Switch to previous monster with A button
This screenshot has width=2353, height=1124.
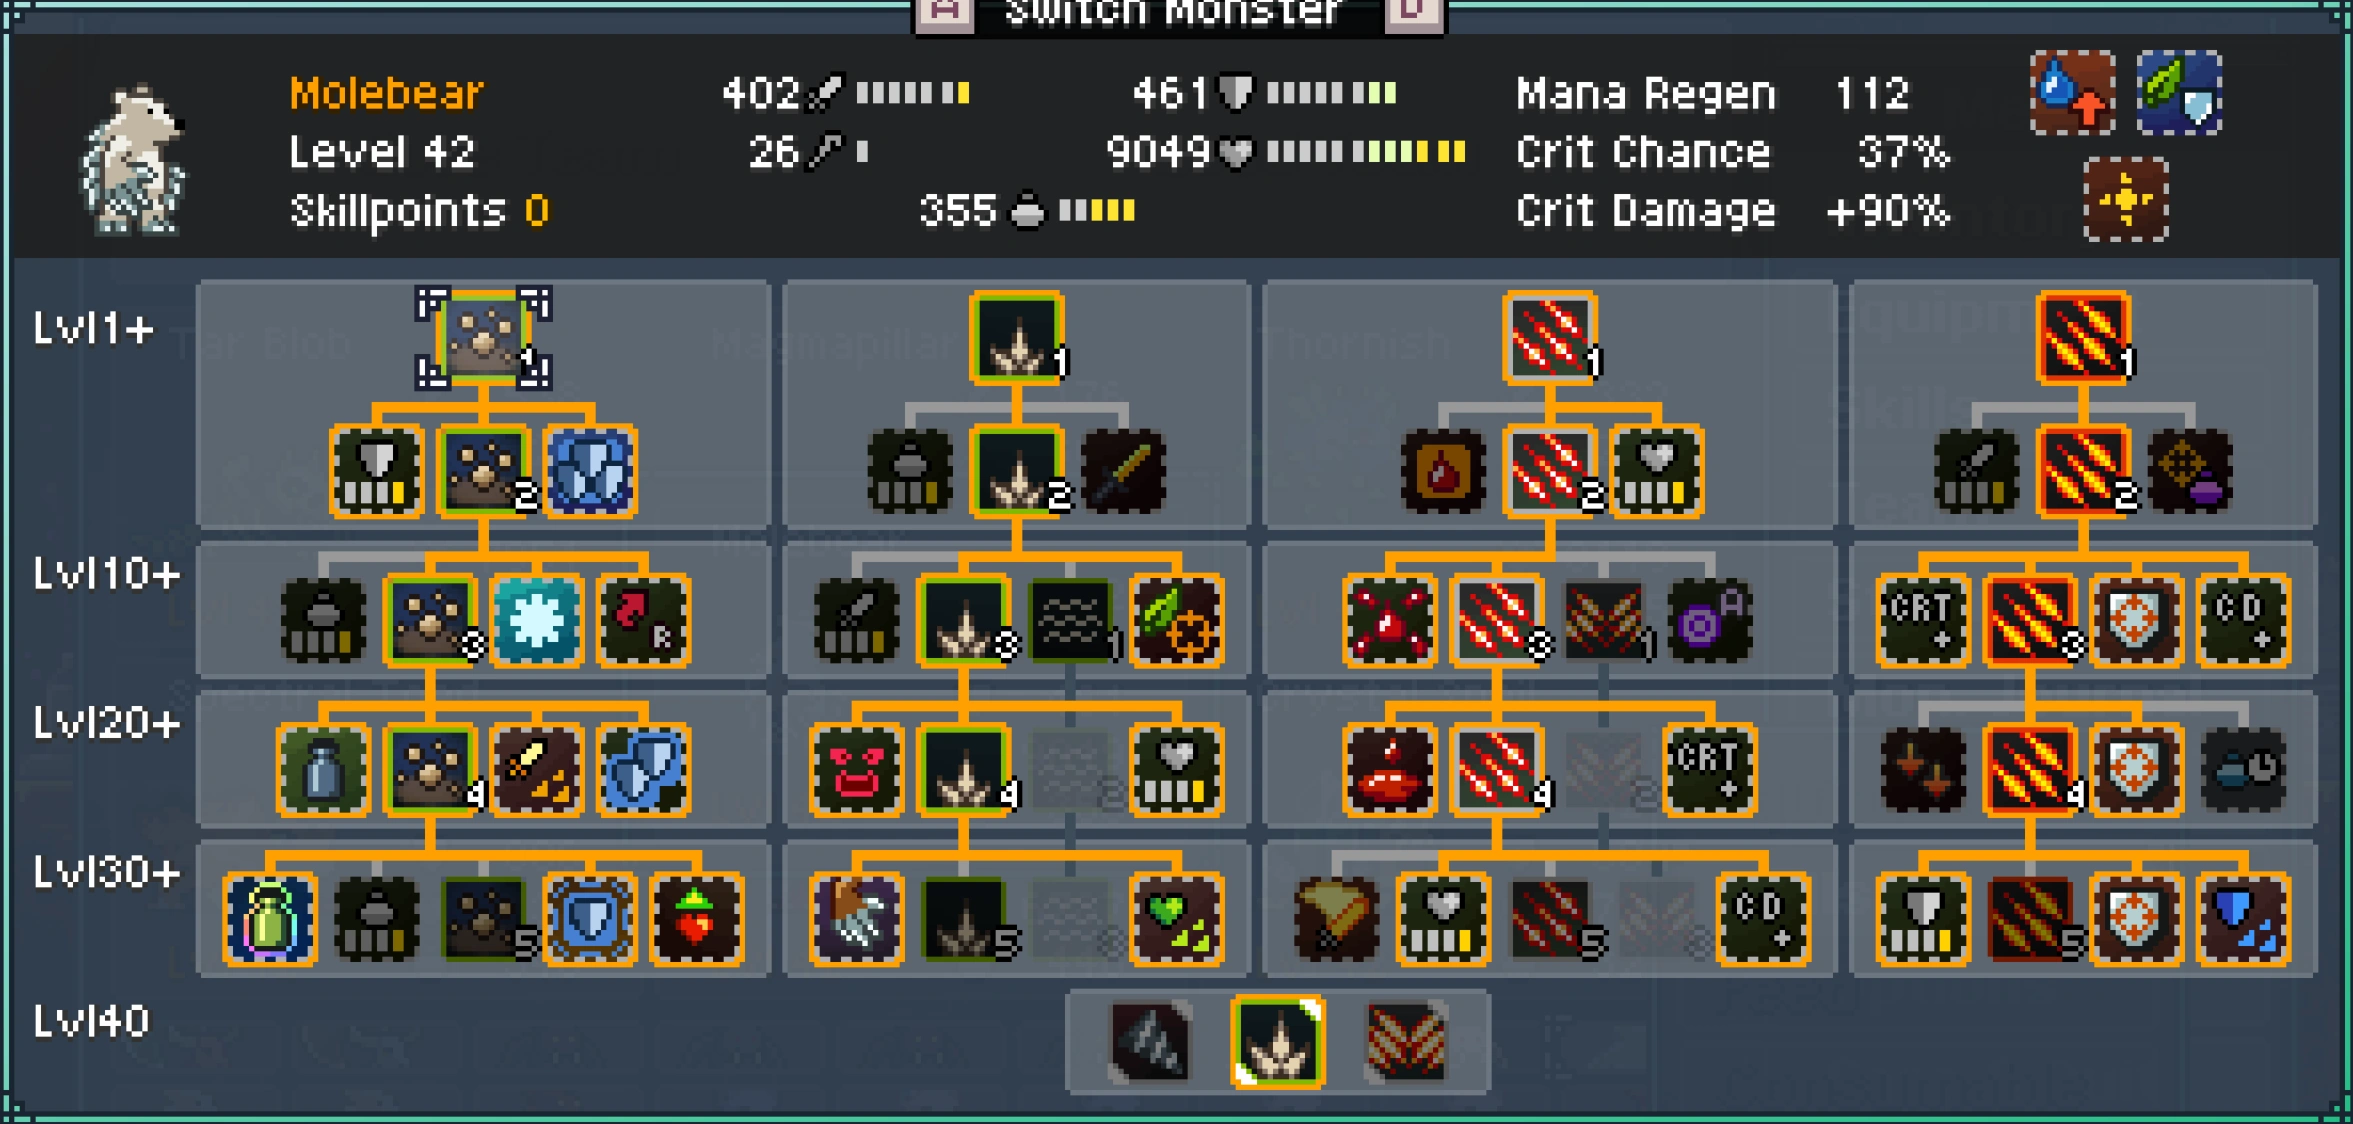[944, 12]
